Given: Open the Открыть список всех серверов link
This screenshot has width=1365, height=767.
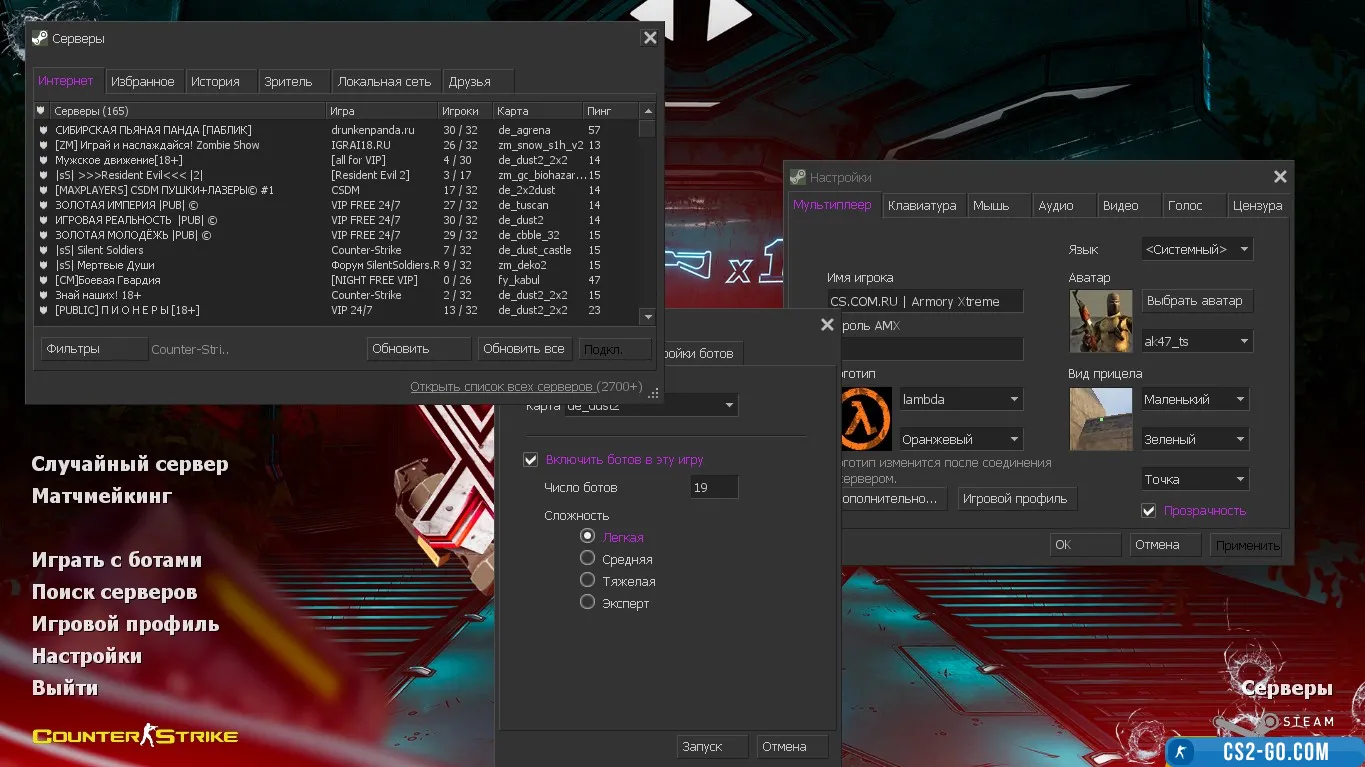Looking at the screenshot, I should pos(502,387).
